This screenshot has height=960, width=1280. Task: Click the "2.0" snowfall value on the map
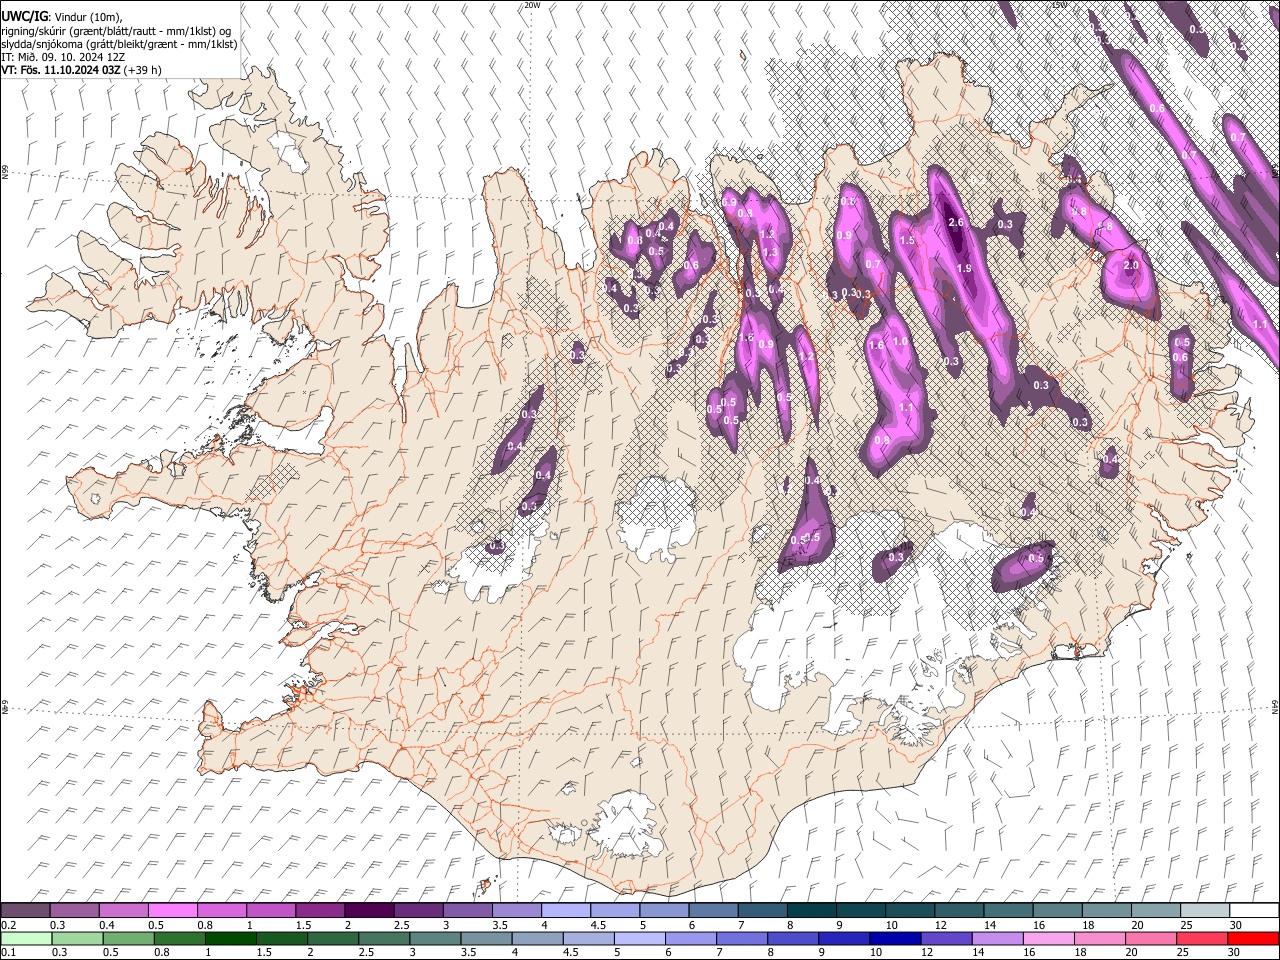[x=1131, y=266]
